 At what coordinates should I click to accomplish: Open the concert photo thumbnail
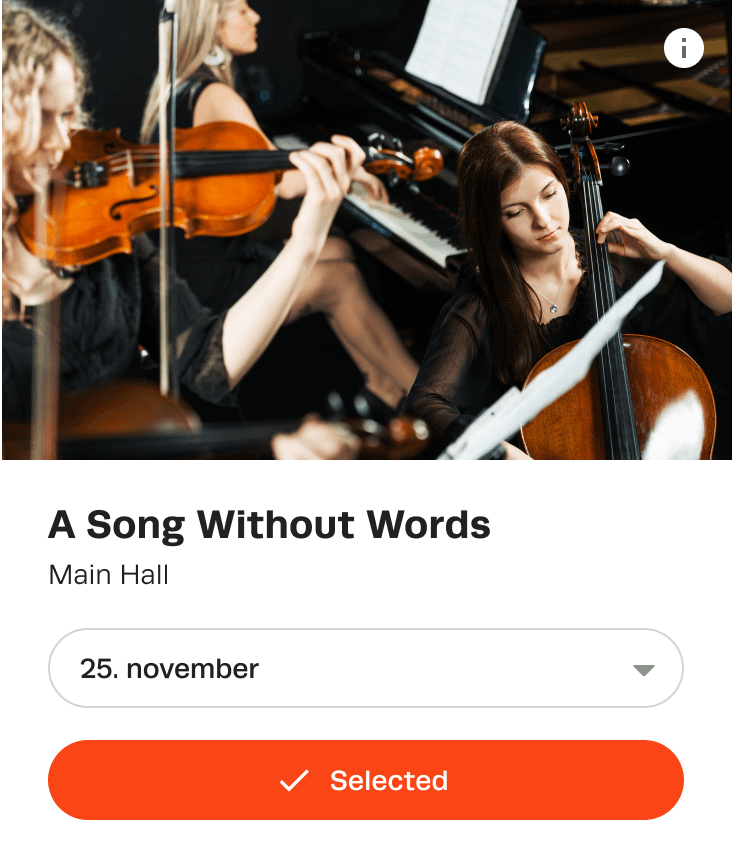click(366, 230)
